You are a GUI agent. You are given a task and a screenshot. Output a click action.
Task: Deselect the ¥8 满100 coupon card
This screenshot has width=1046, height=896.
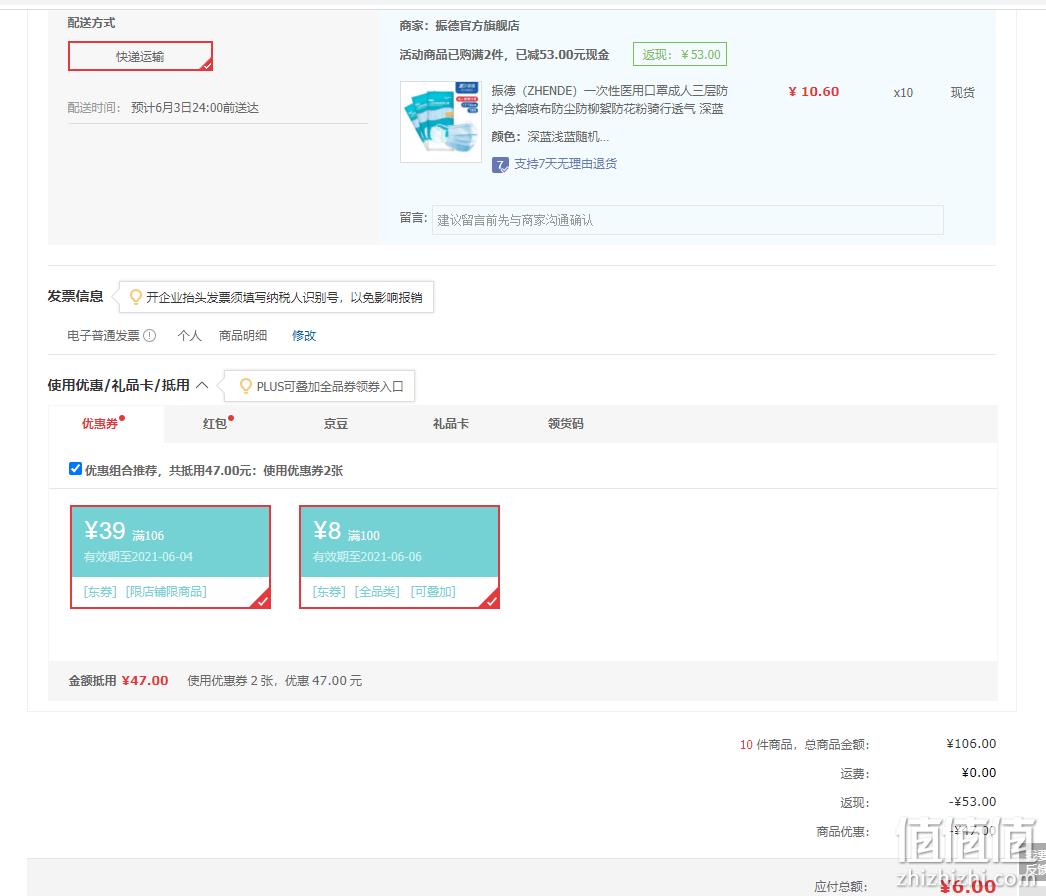[x=399, y=557]
